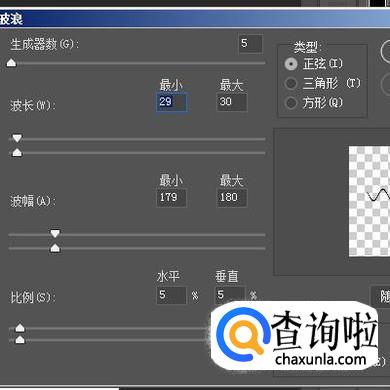Viewport: 390px width, 390px height.
Task: Select the 正弦 (Sine) radio button
Action: (x=291, y=64)
